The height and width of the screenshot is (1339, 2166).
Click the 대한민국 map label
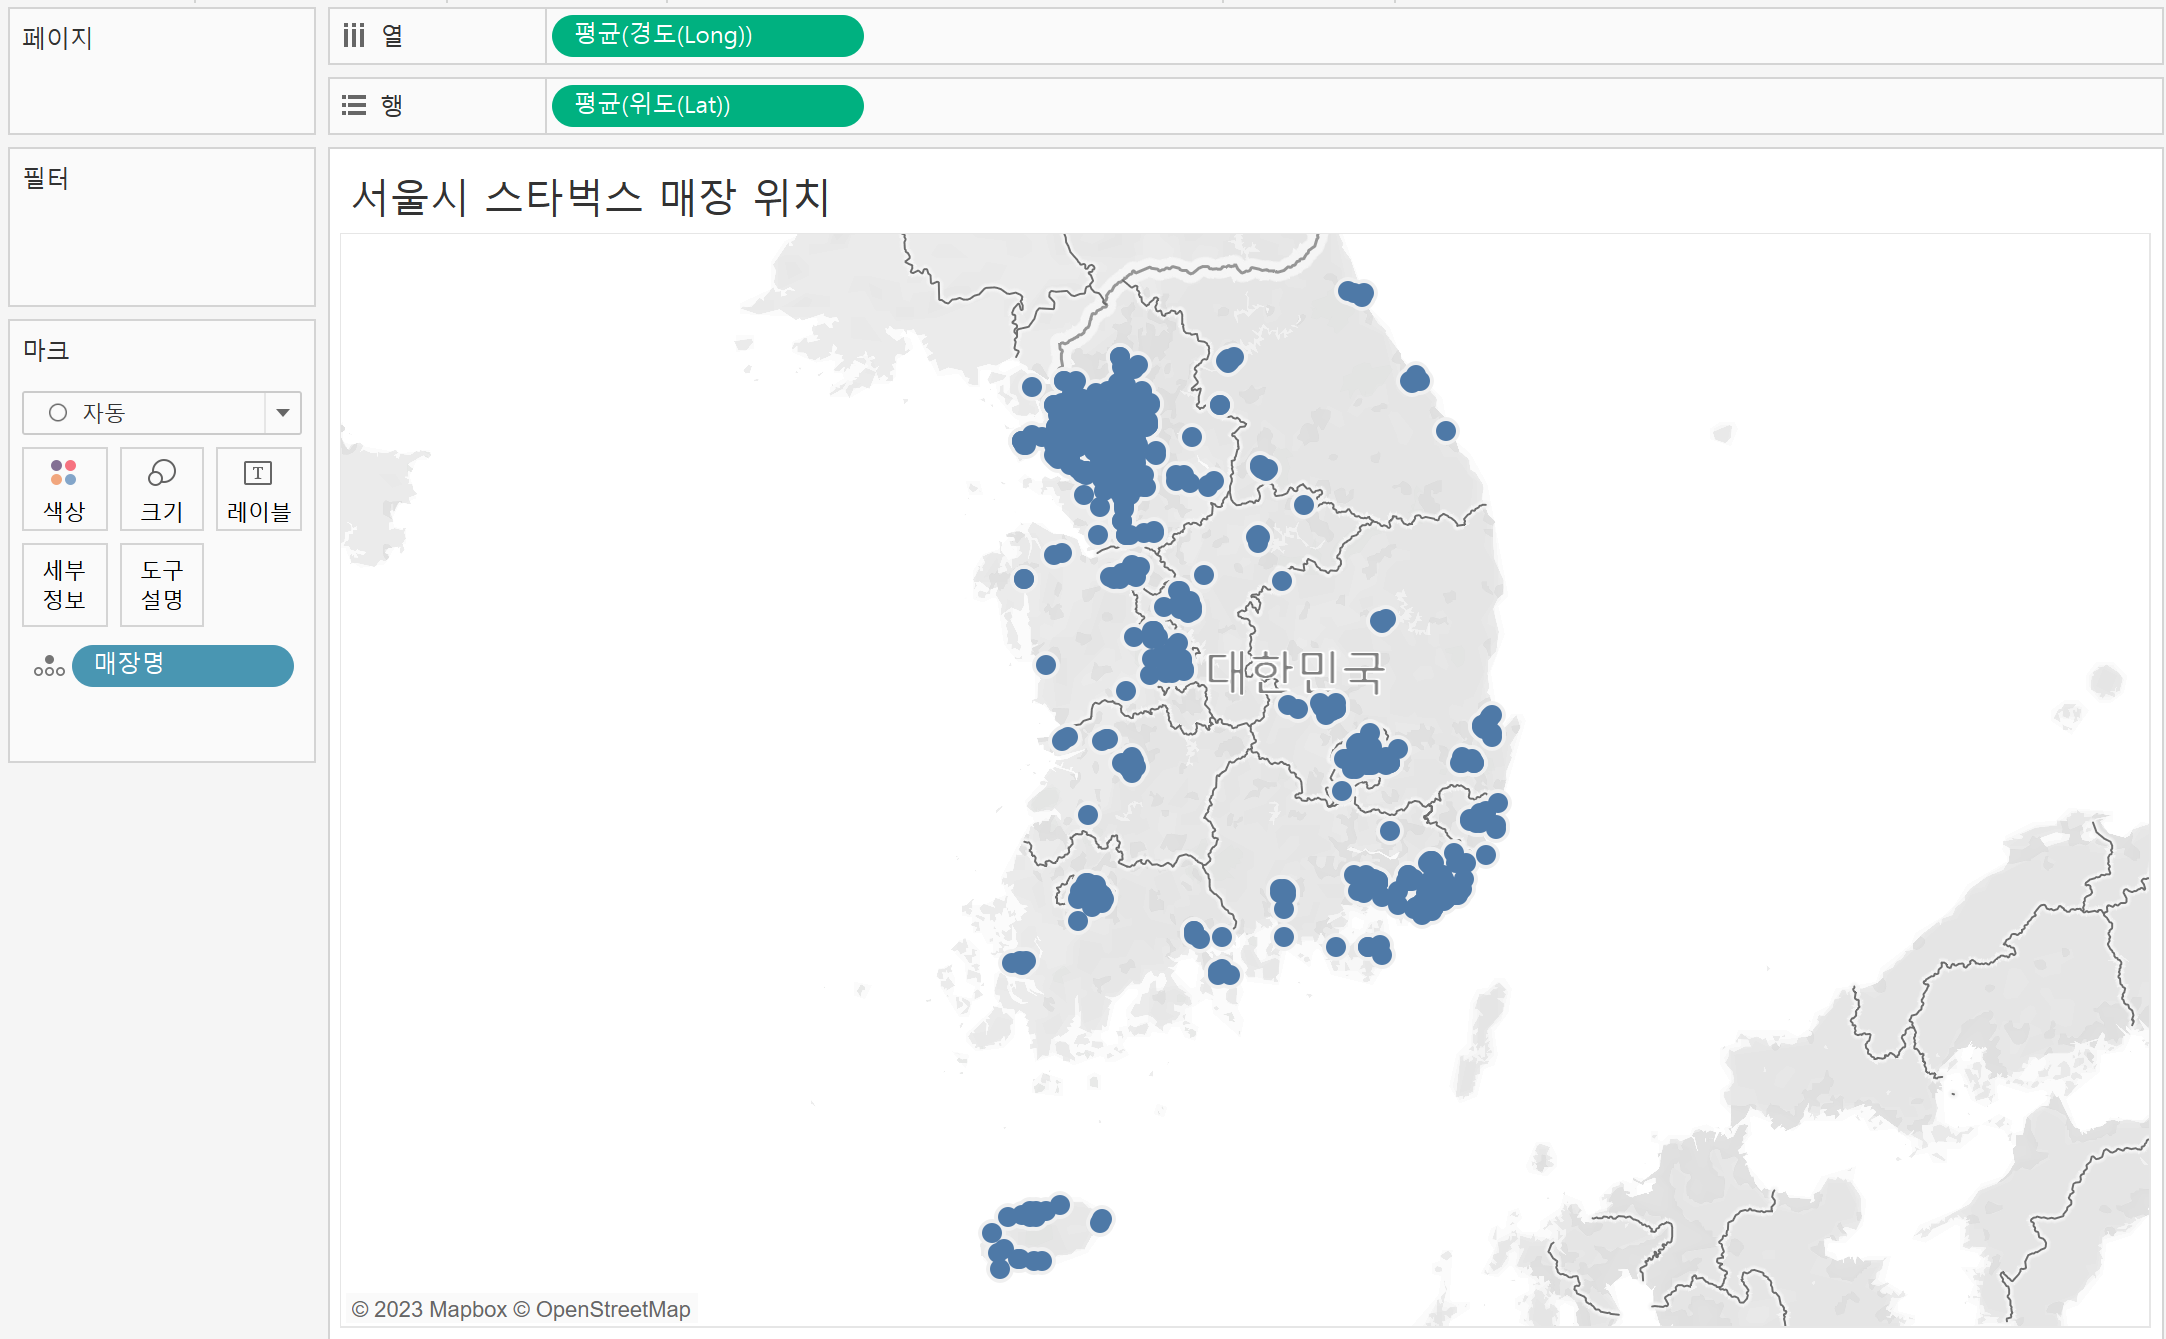click(1295, 671)
